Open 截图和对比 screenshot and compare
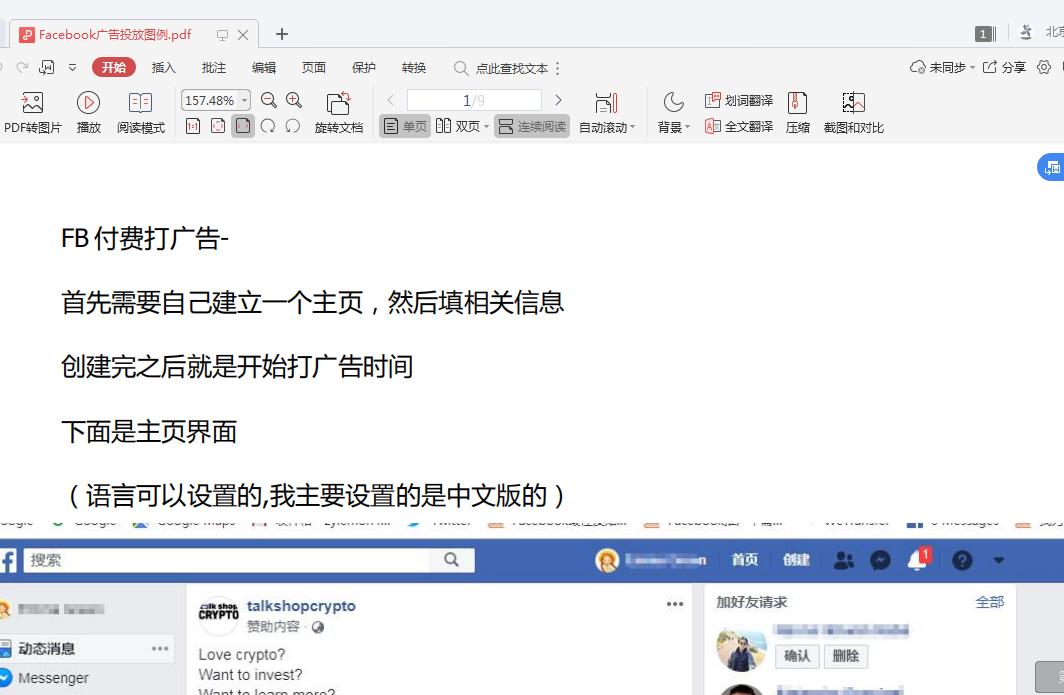The width and height of the screenshot is (1064, 695). (x=853, y=112)
